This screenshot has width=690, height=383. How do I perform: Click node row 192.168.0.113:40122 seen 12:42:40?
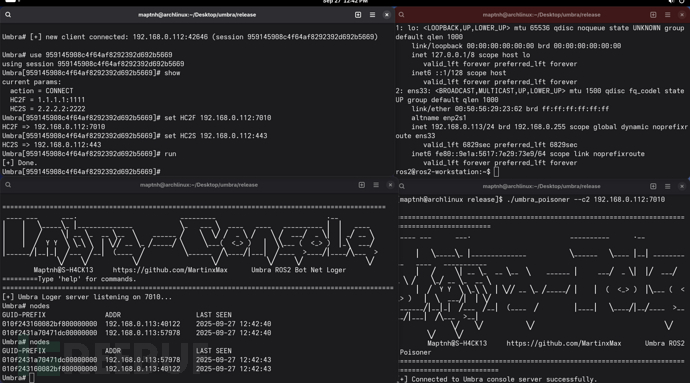[136, 324]
